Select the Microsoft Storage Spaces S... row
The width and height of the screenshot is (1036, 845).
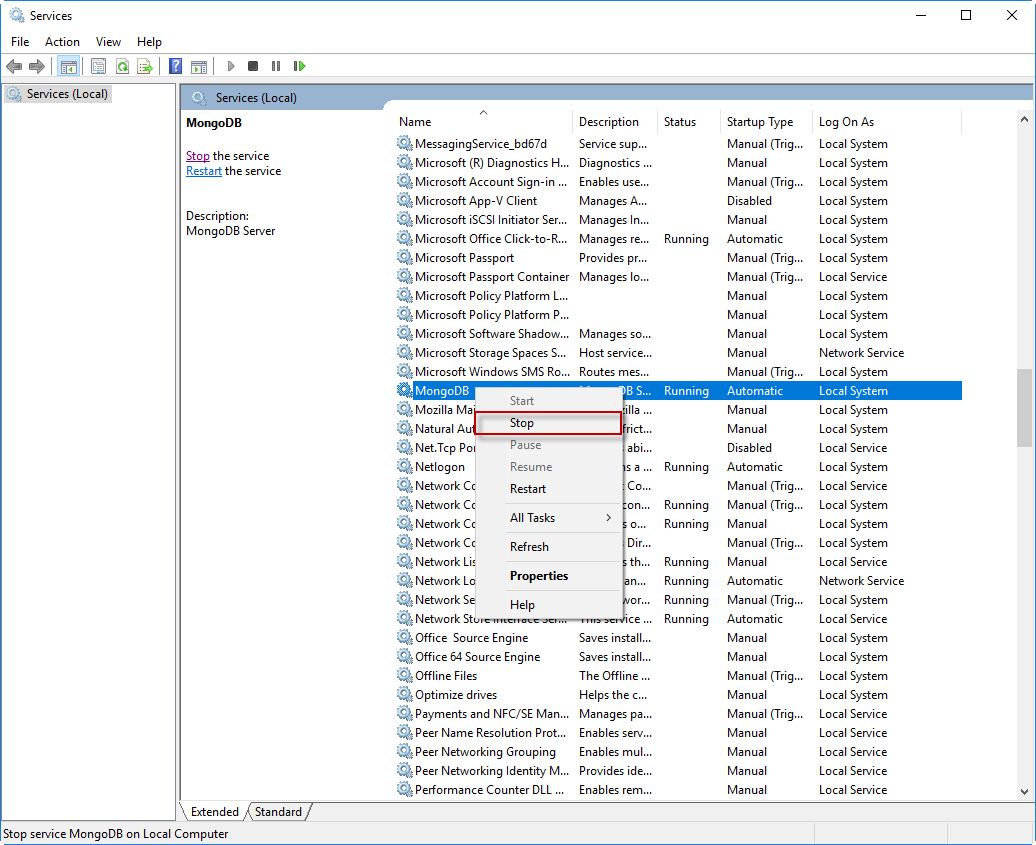tap(679, 353)
